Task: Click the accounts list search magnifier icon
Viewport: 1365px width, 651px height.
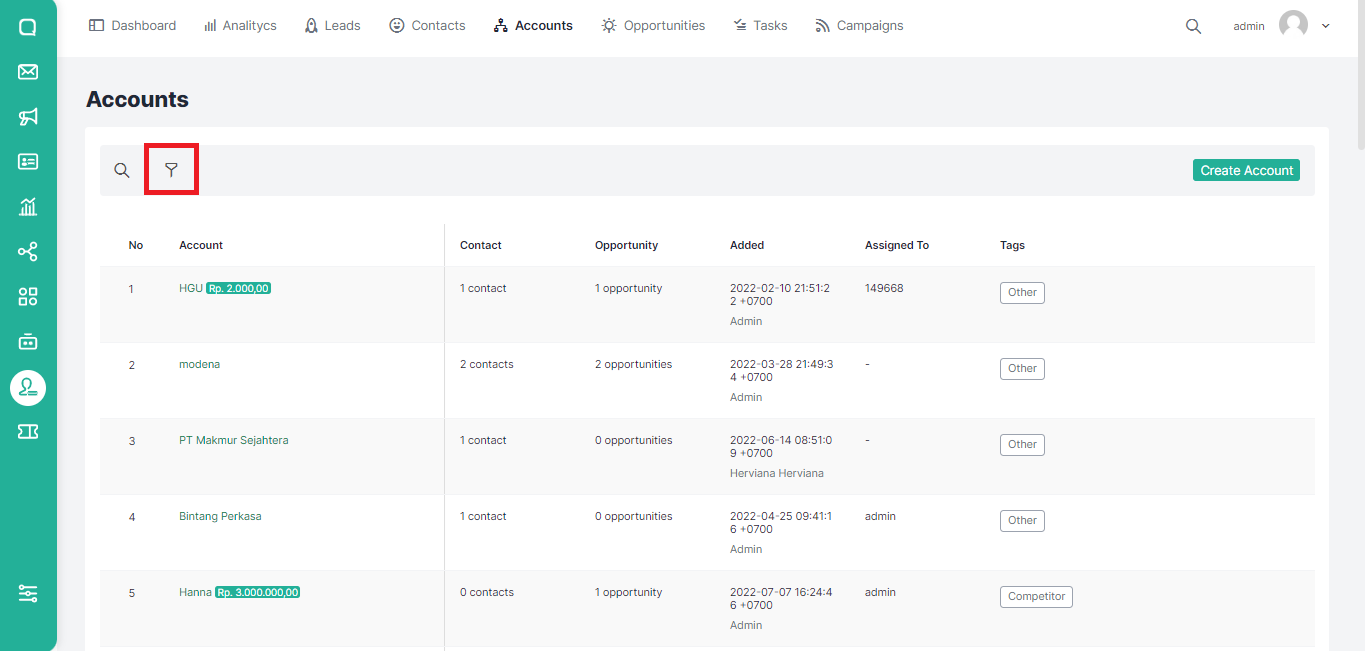Action: [x=122, y=170]
